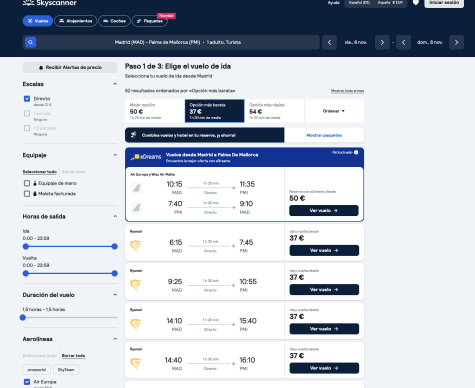Toggle the 1 escala checkbox
Image resolution: width=475 pixels, height=388 pixels.
coord(27,113)
